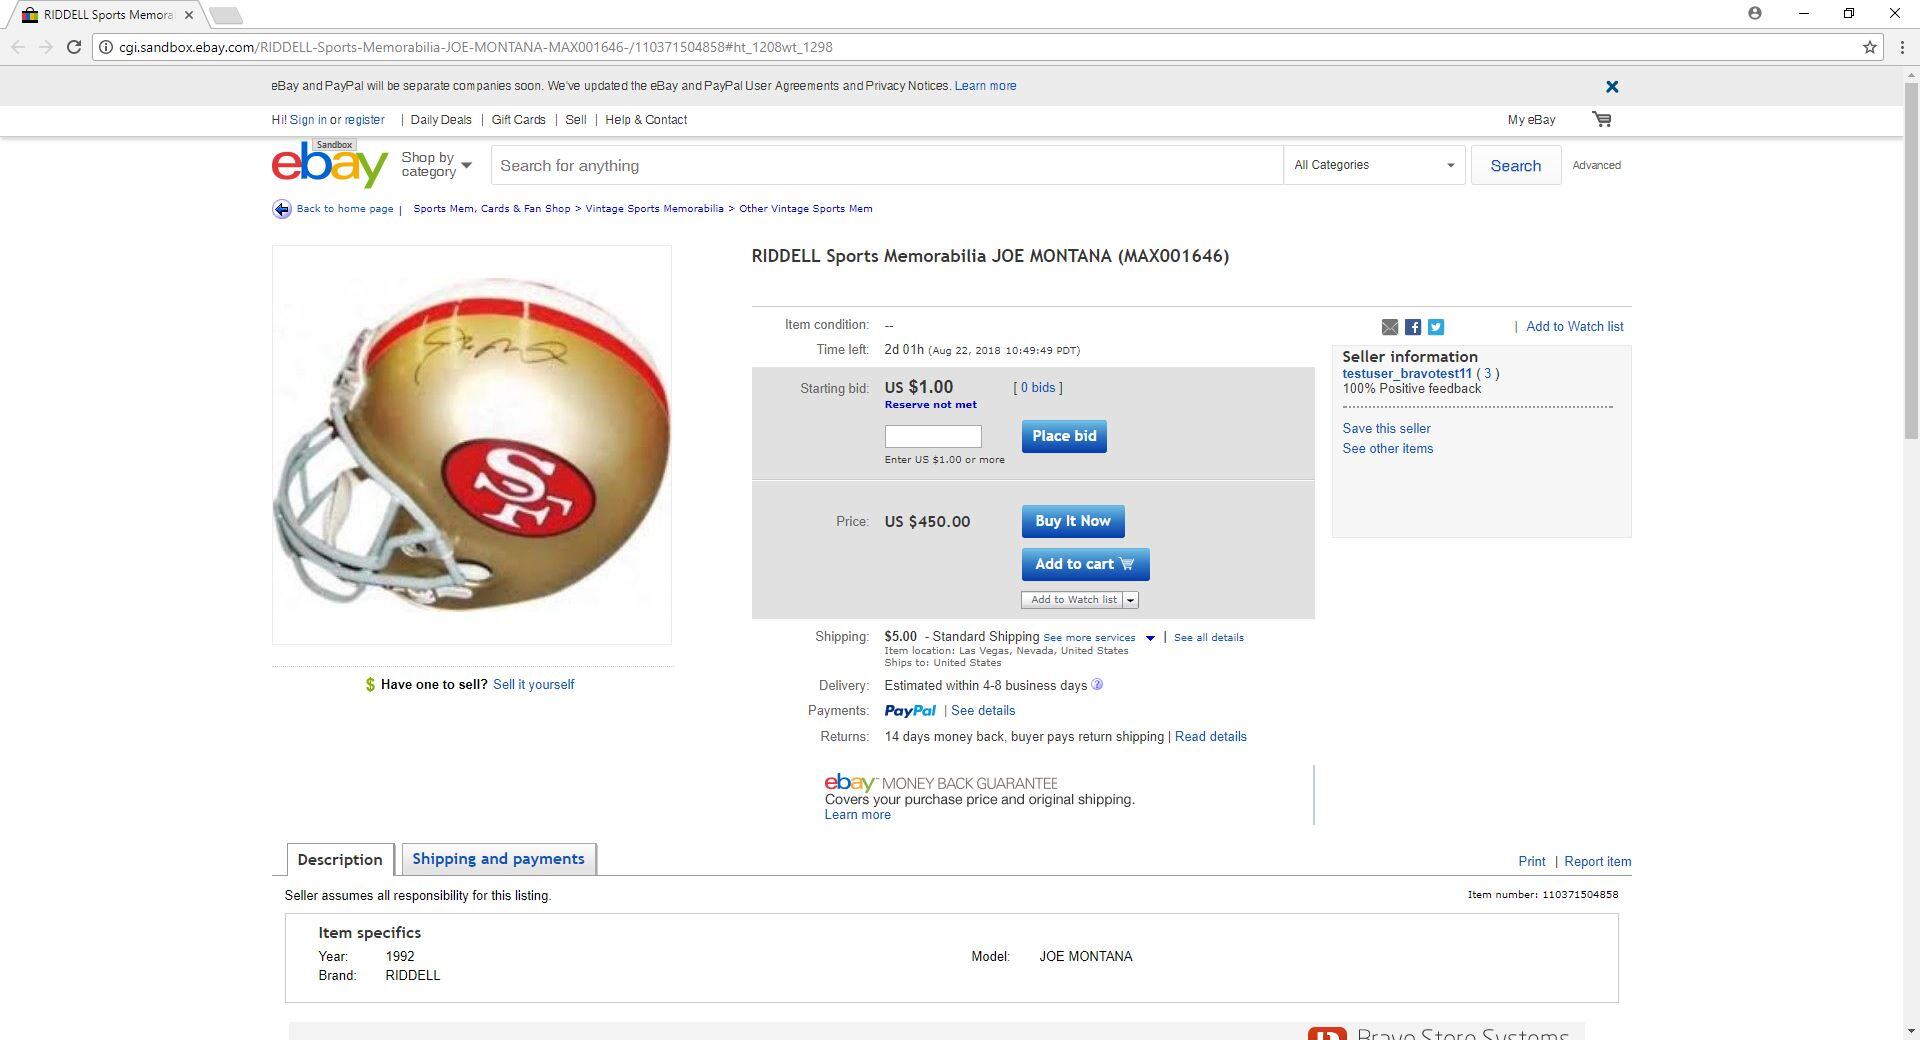Share listing on Twitter icon
The width and height of the screenshot is (1920, 1040).
click(x=1436, y=327)
